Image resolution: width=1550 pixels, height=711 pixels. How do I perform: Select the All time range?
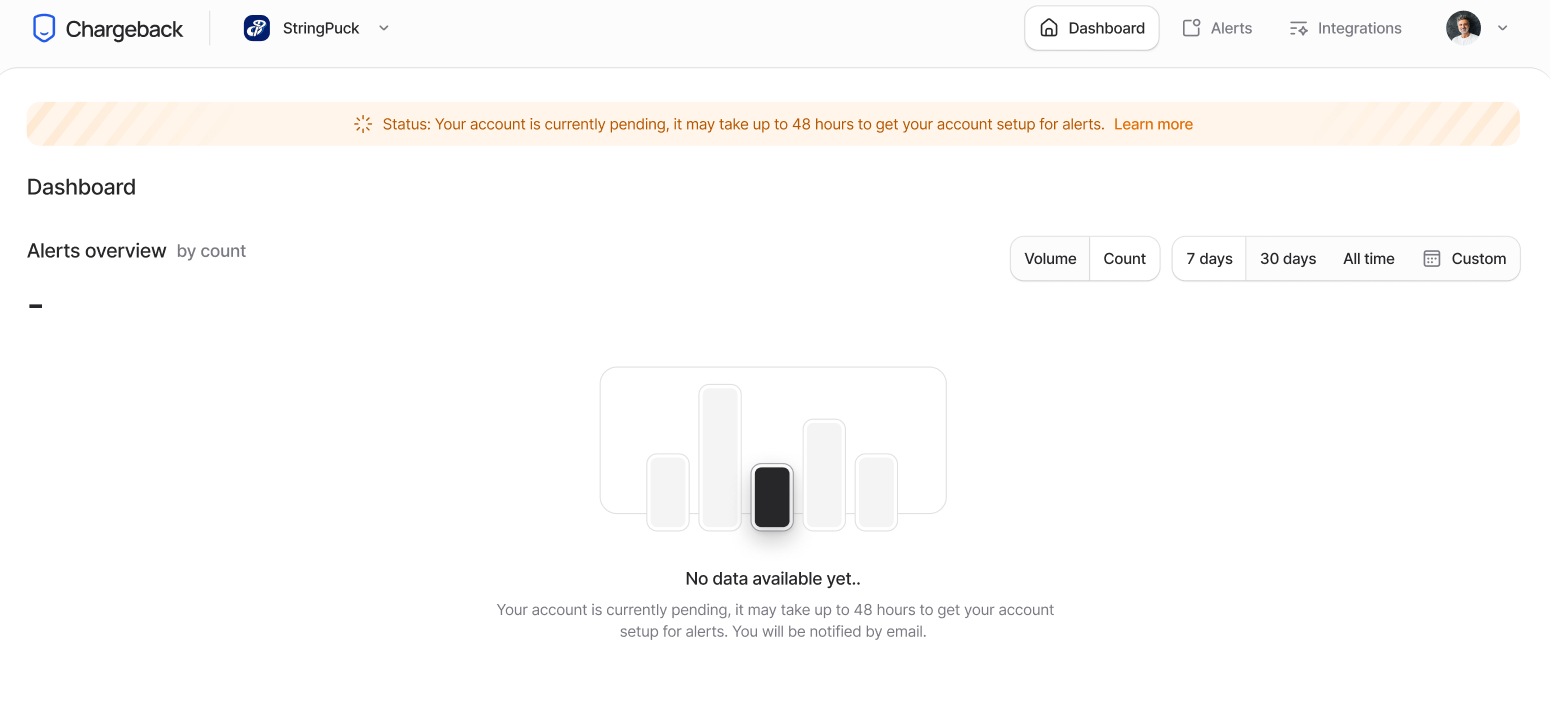[x=1368, y=258]
